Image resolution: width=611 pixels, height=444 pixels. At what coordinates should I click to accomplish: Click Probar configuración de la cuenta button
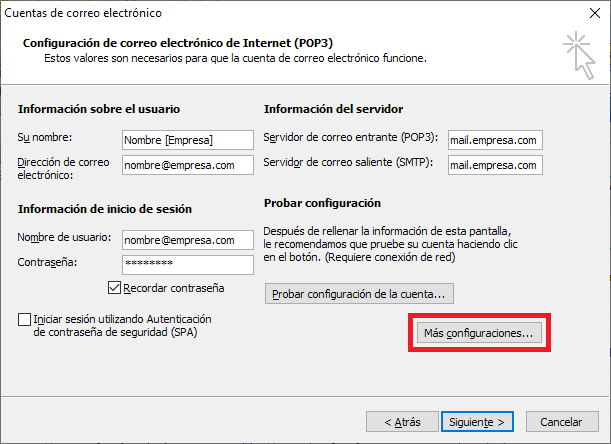pyautogui.click(x=359, y=294)
